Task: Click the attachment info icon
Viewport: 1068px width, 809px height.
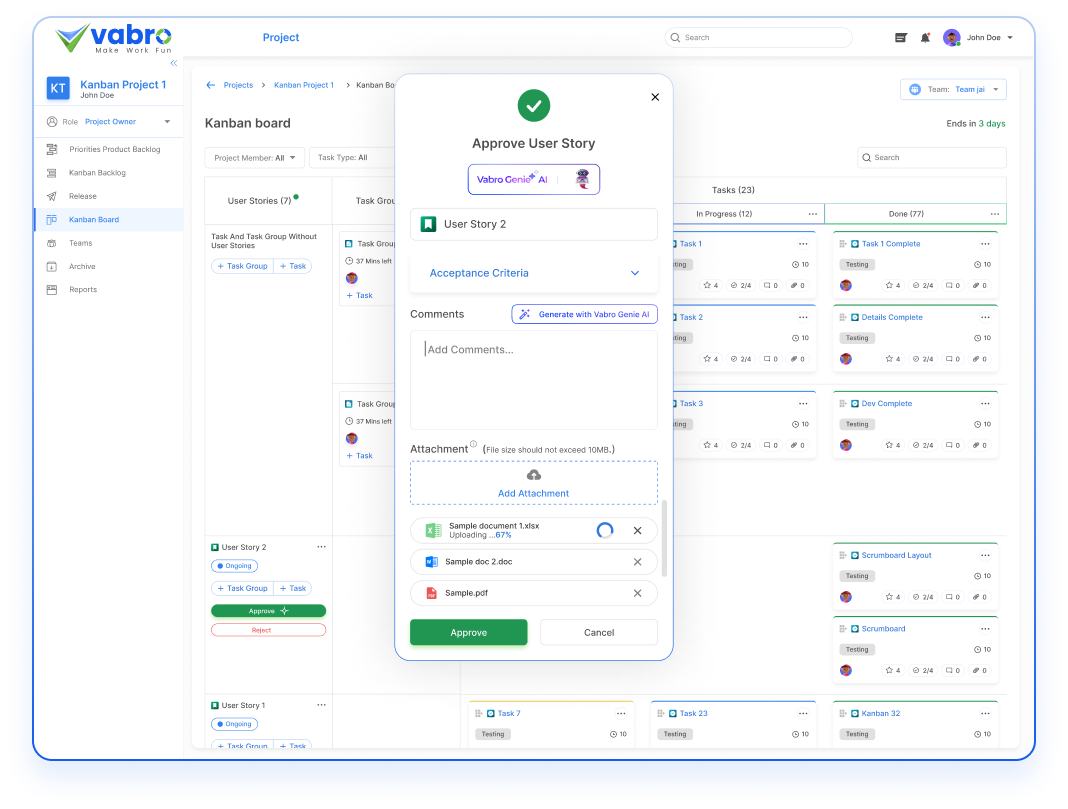Action: tap(474, 446)
